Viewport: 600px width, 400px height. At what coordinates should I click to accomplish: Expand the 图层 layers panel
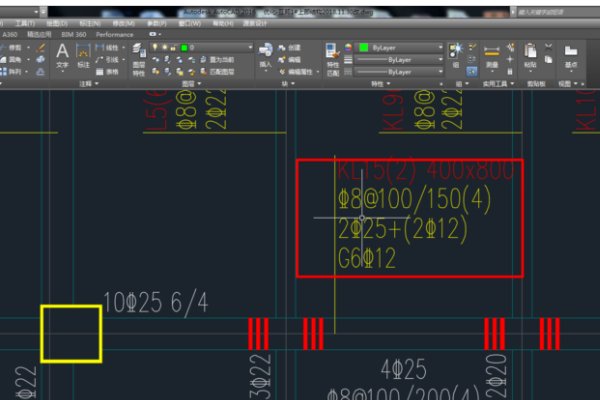(x=191, y=83)
